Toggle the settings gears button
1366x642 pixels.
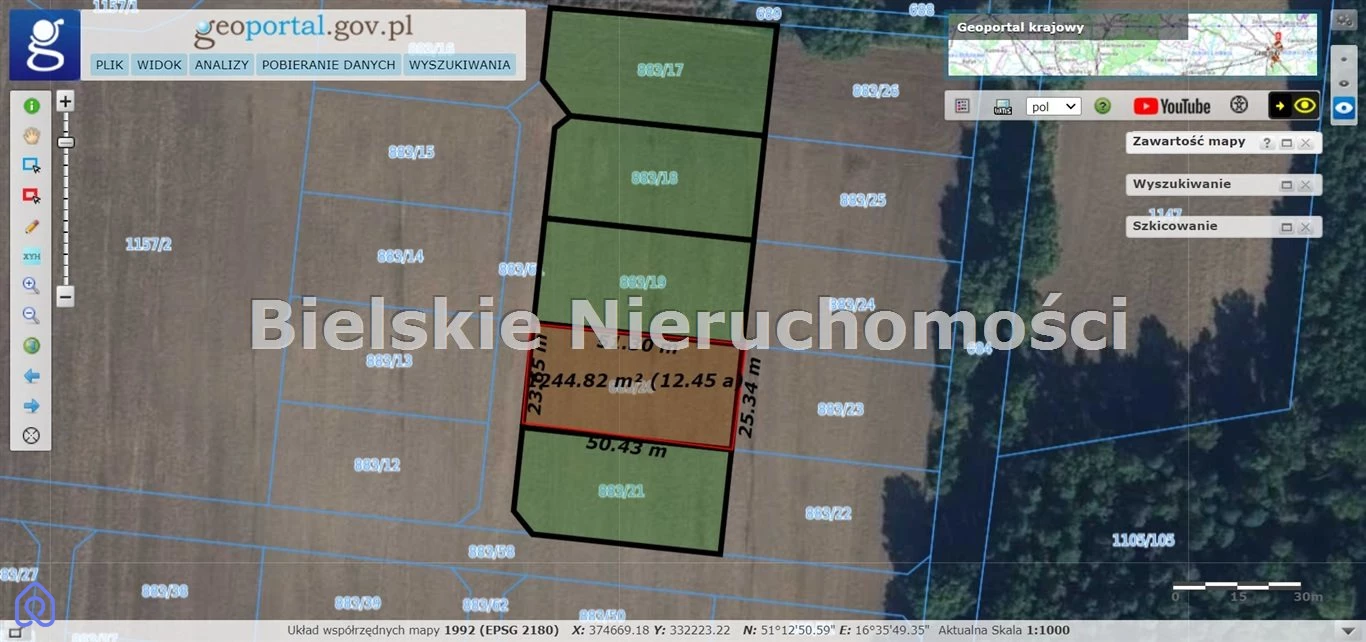click(1345, 21)
